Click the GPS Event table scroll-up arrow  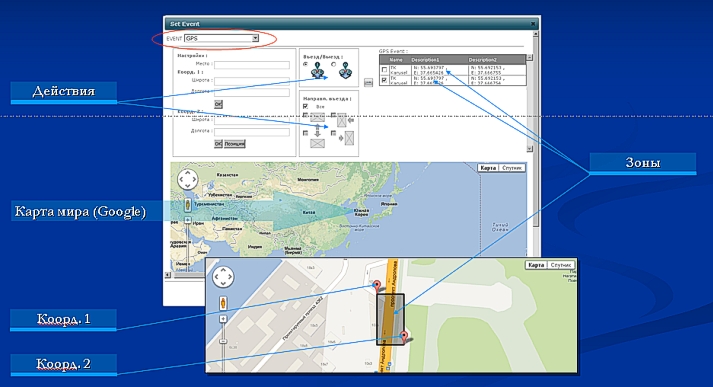pyautogui.click(x=529, y=58)
